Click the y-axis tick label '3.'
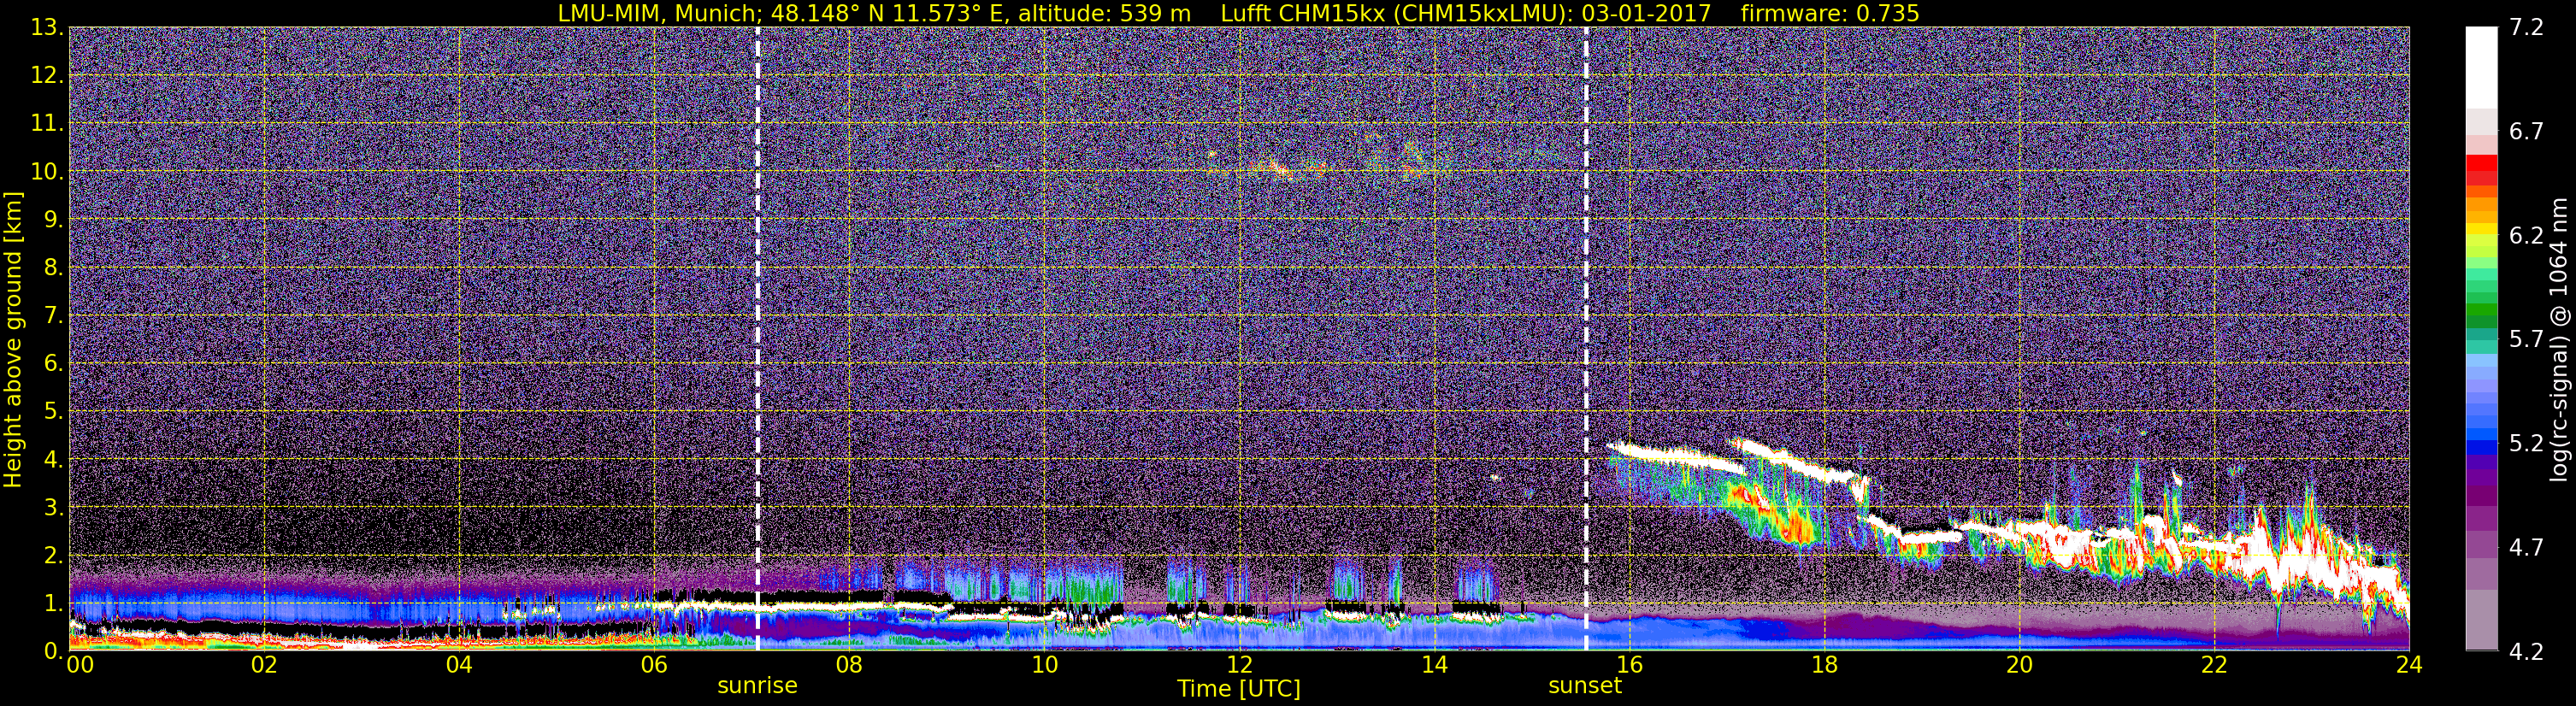2576x706 pixels. click(53, 508)
